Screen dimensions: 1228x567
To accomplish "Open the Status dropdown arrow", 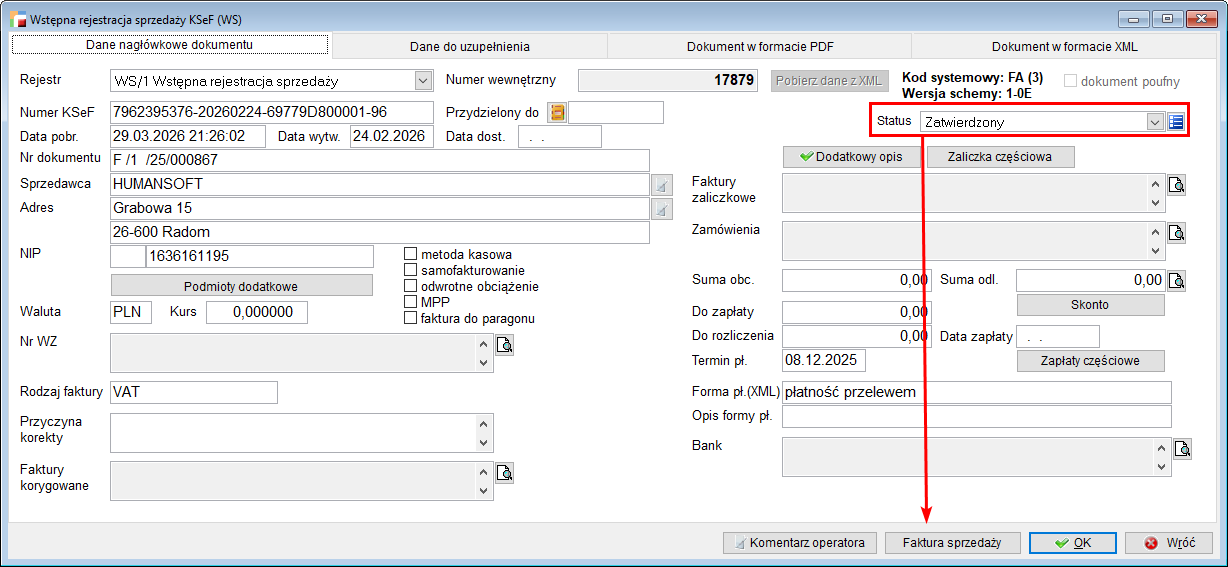I will (x=1155, y=122).
